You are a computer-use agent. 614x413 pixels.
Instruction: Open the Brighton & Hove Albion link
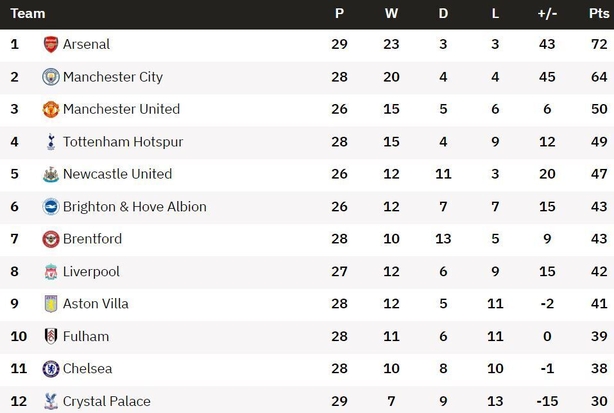click(x=135, y=207)
